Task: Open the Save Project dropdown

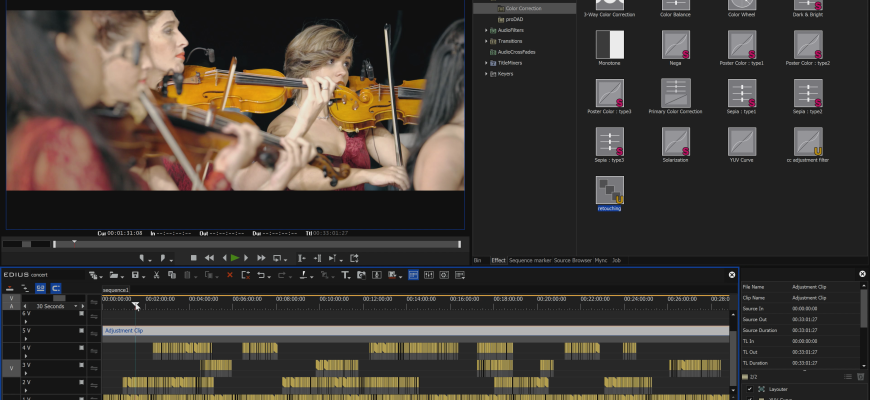Action: (x=144, y=277)
